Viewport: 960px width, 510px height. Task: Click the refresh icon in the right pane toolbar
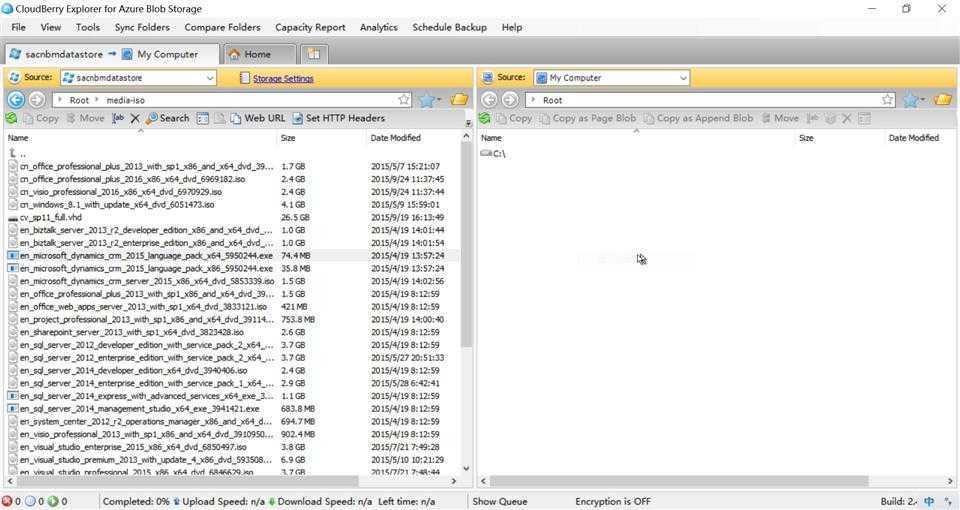[x=485, y=118]
